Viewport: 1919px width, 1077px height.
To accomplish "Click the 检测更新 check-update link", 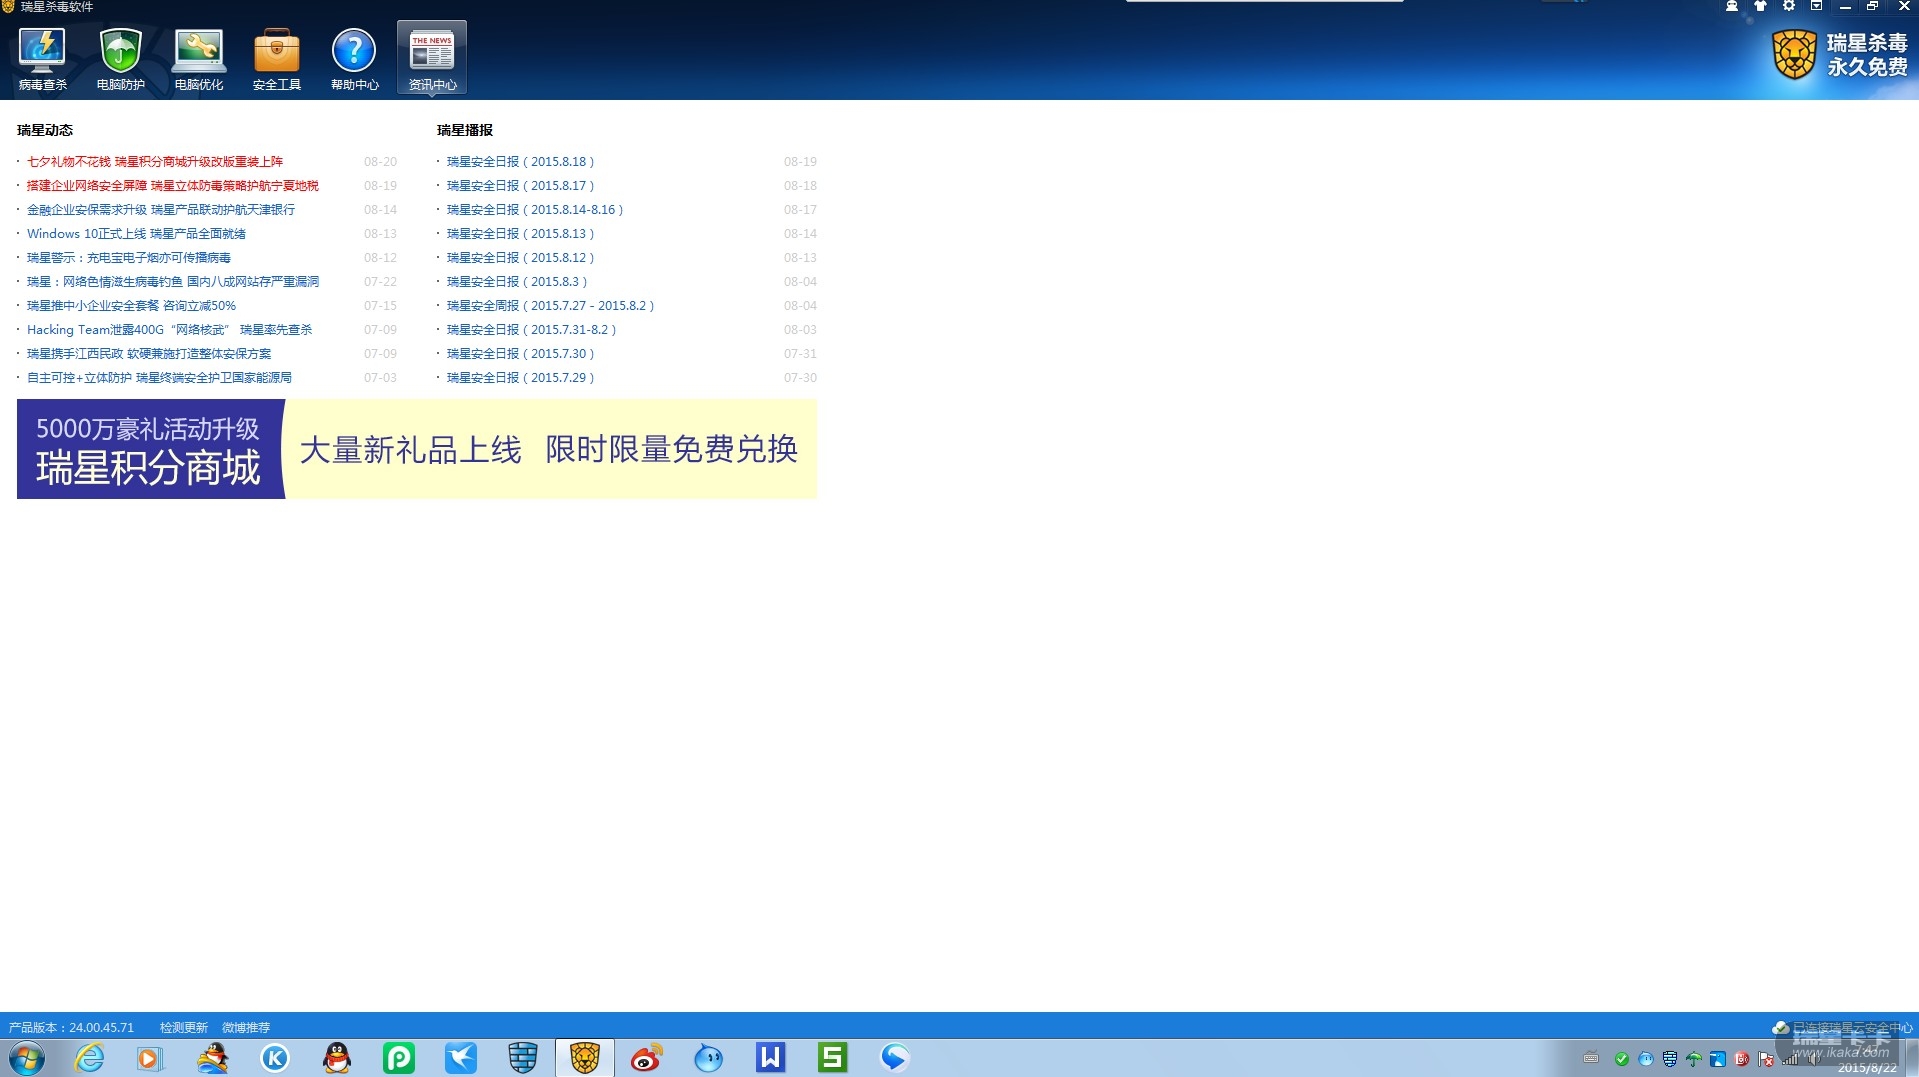I will [184, 1028].
